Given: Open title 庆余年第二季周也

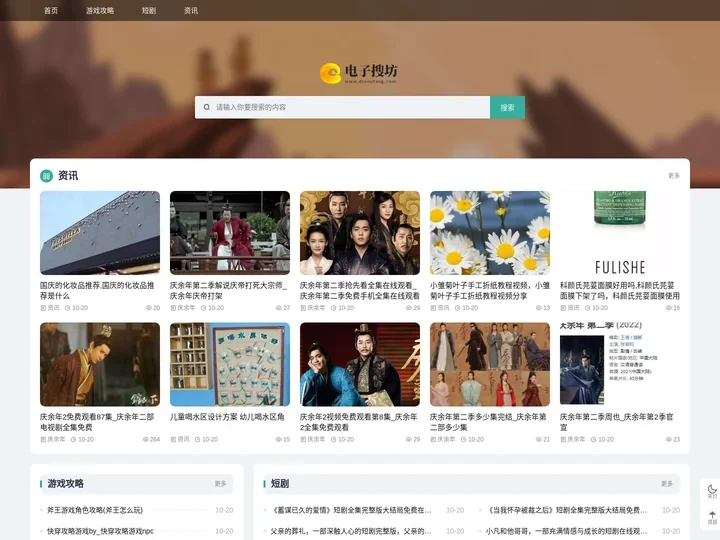Looking at the screenshot, I should tap(617, 422).
